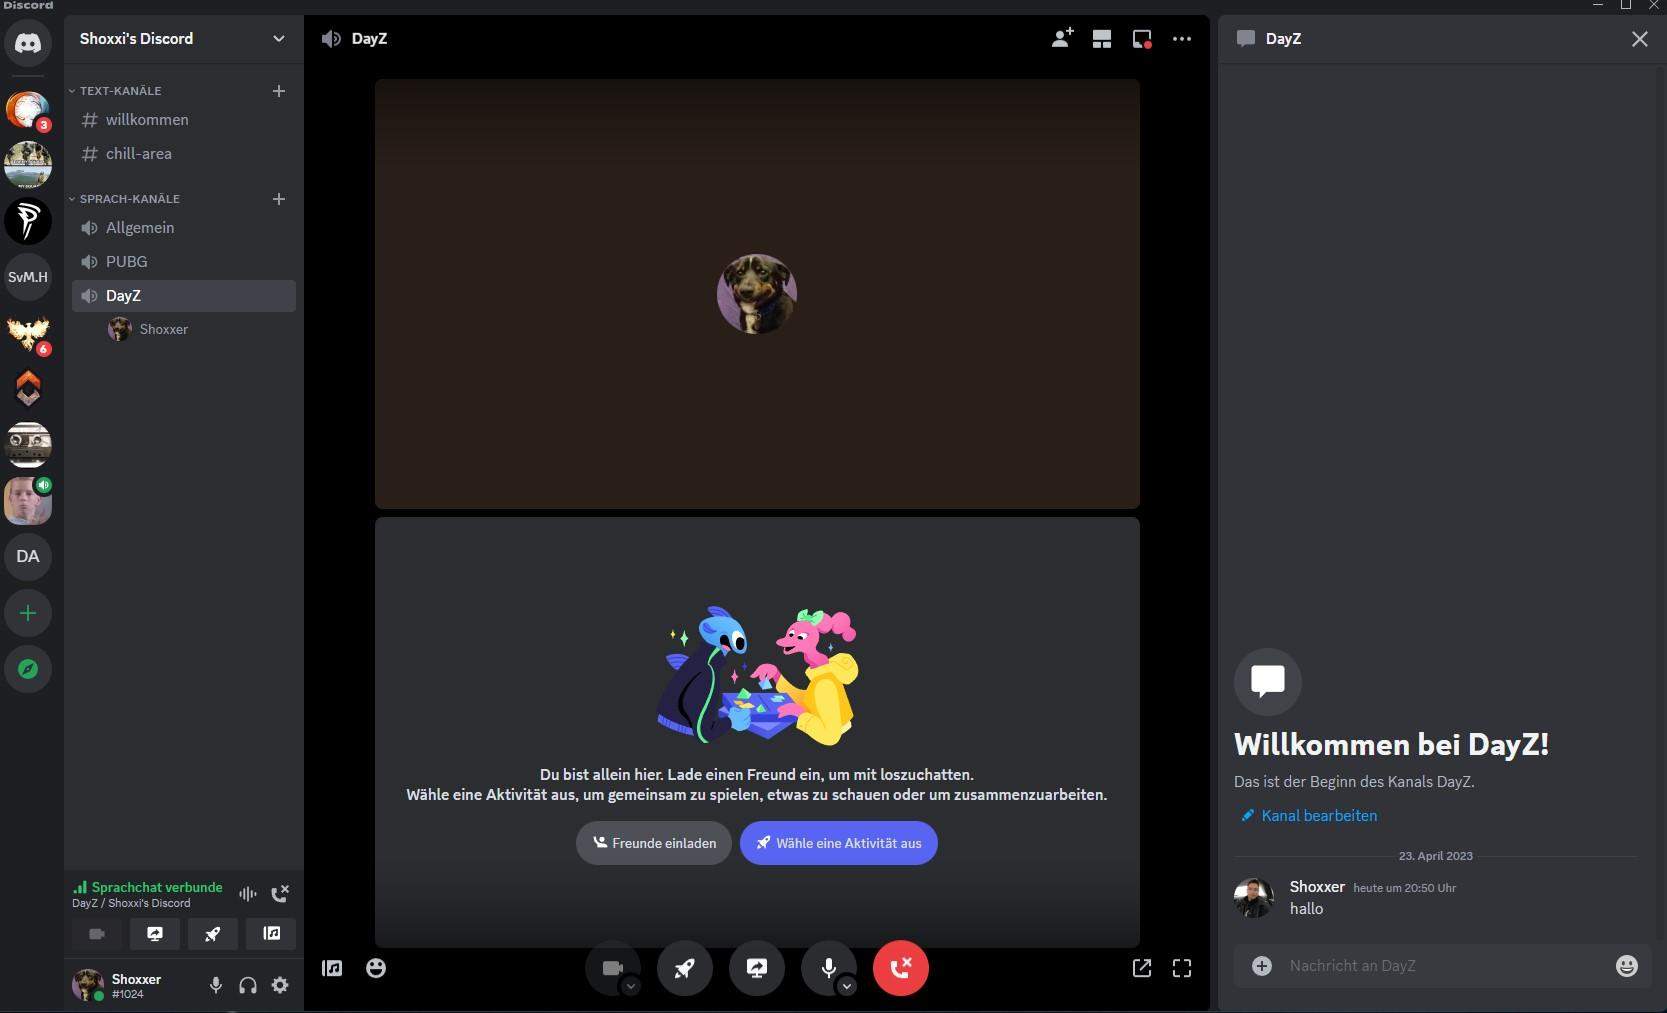1667x1013 pixels.
Task: Open soundboard in bottom call bar
Action: (x=332, y=968)
